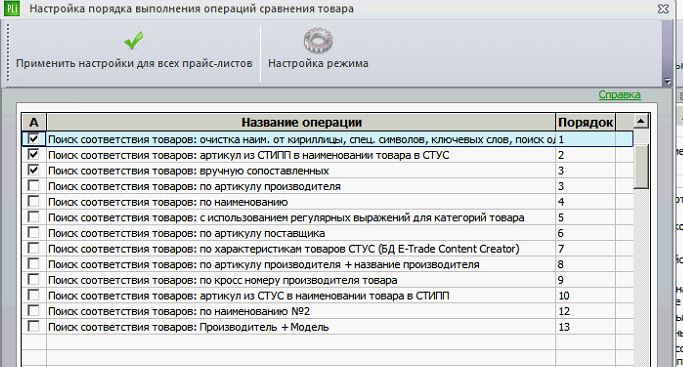The width and height of the screenshot is (683, 367).
Task: Check the 'по артикулу поставщика' checkbox
Action: pyautogui.click(x=33, y=232)
